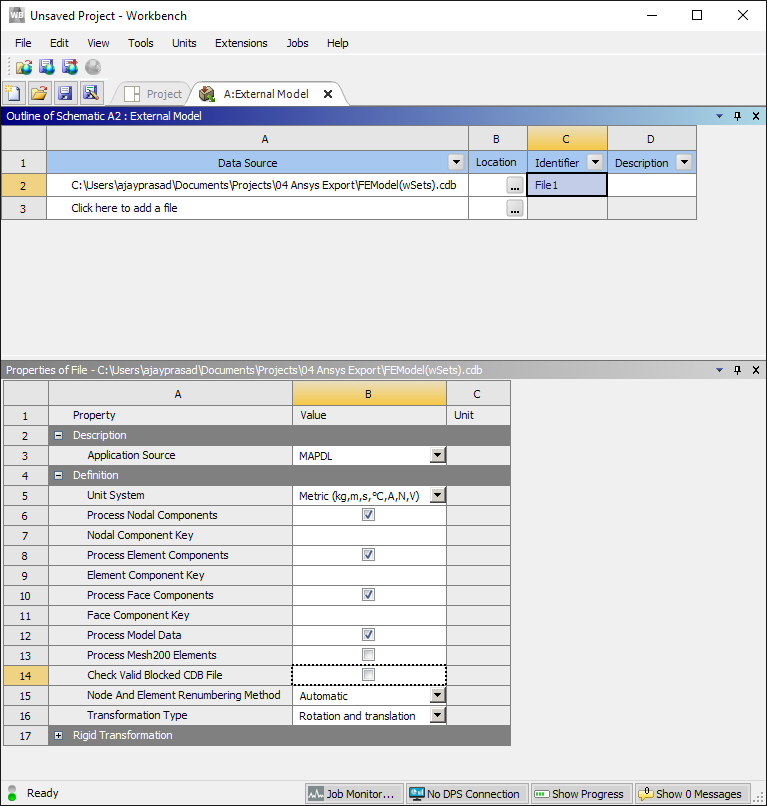This screenshot has width=767, height=806.
Task: Click the Element Component Key value field
Action: point(369,575)
